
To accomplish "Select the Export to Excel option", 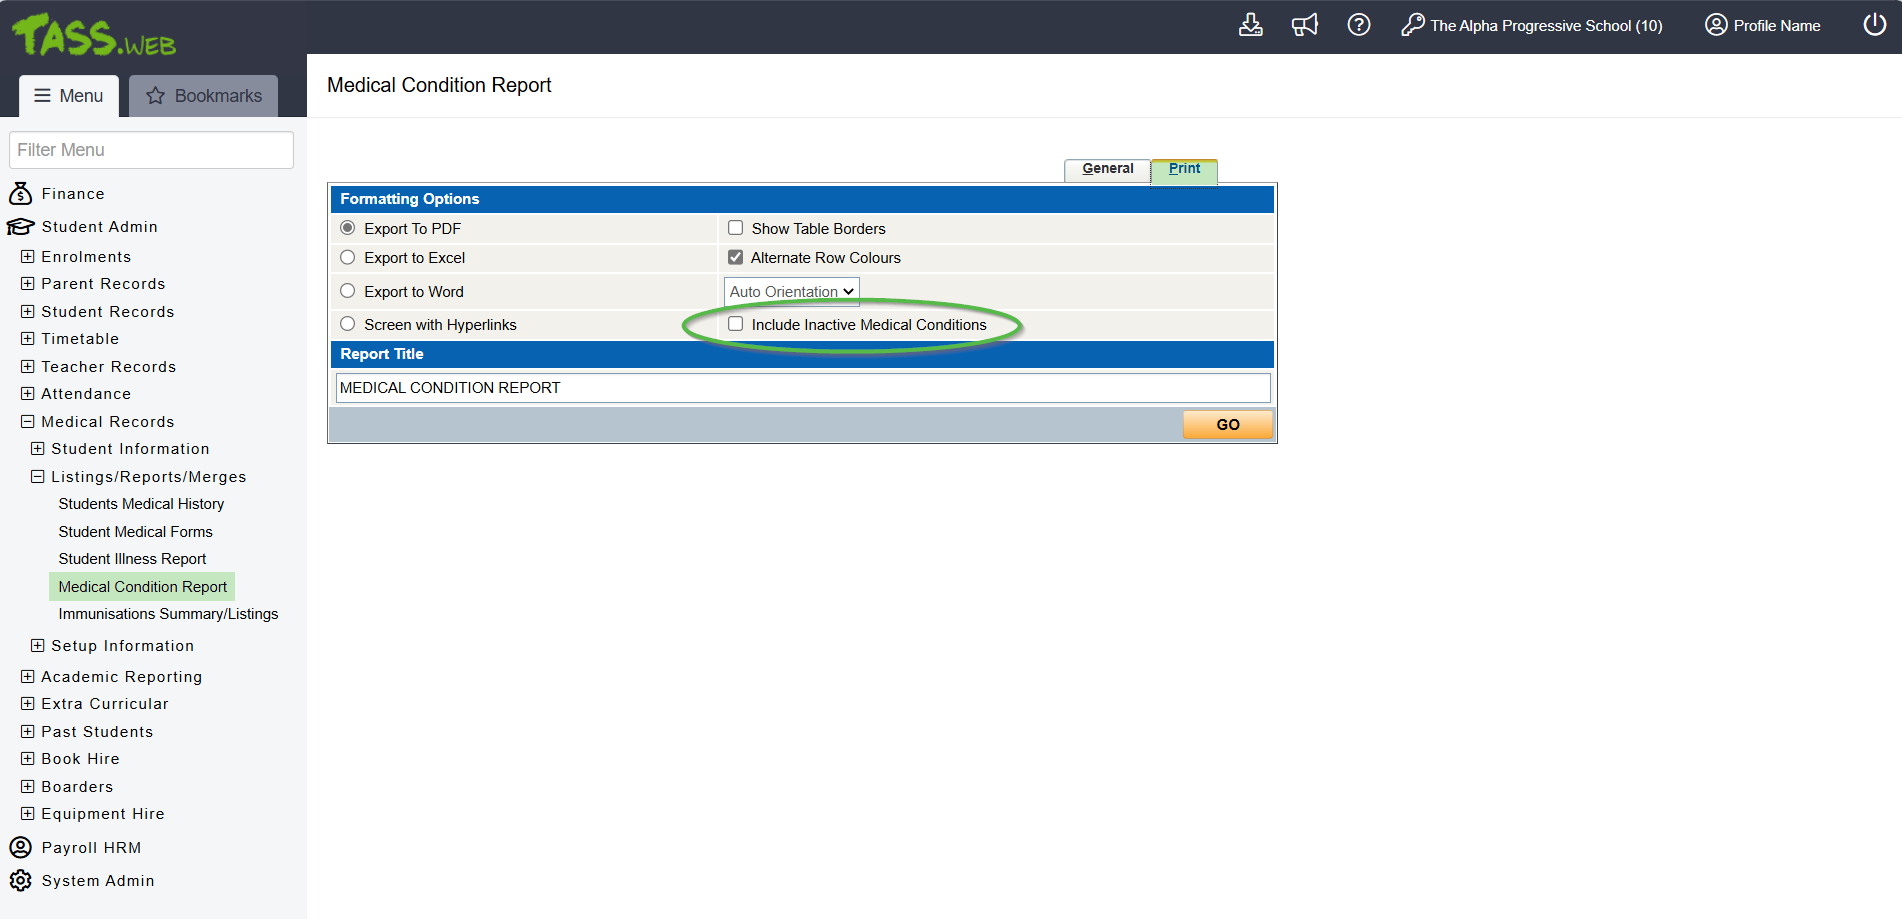I will (348, 258).
